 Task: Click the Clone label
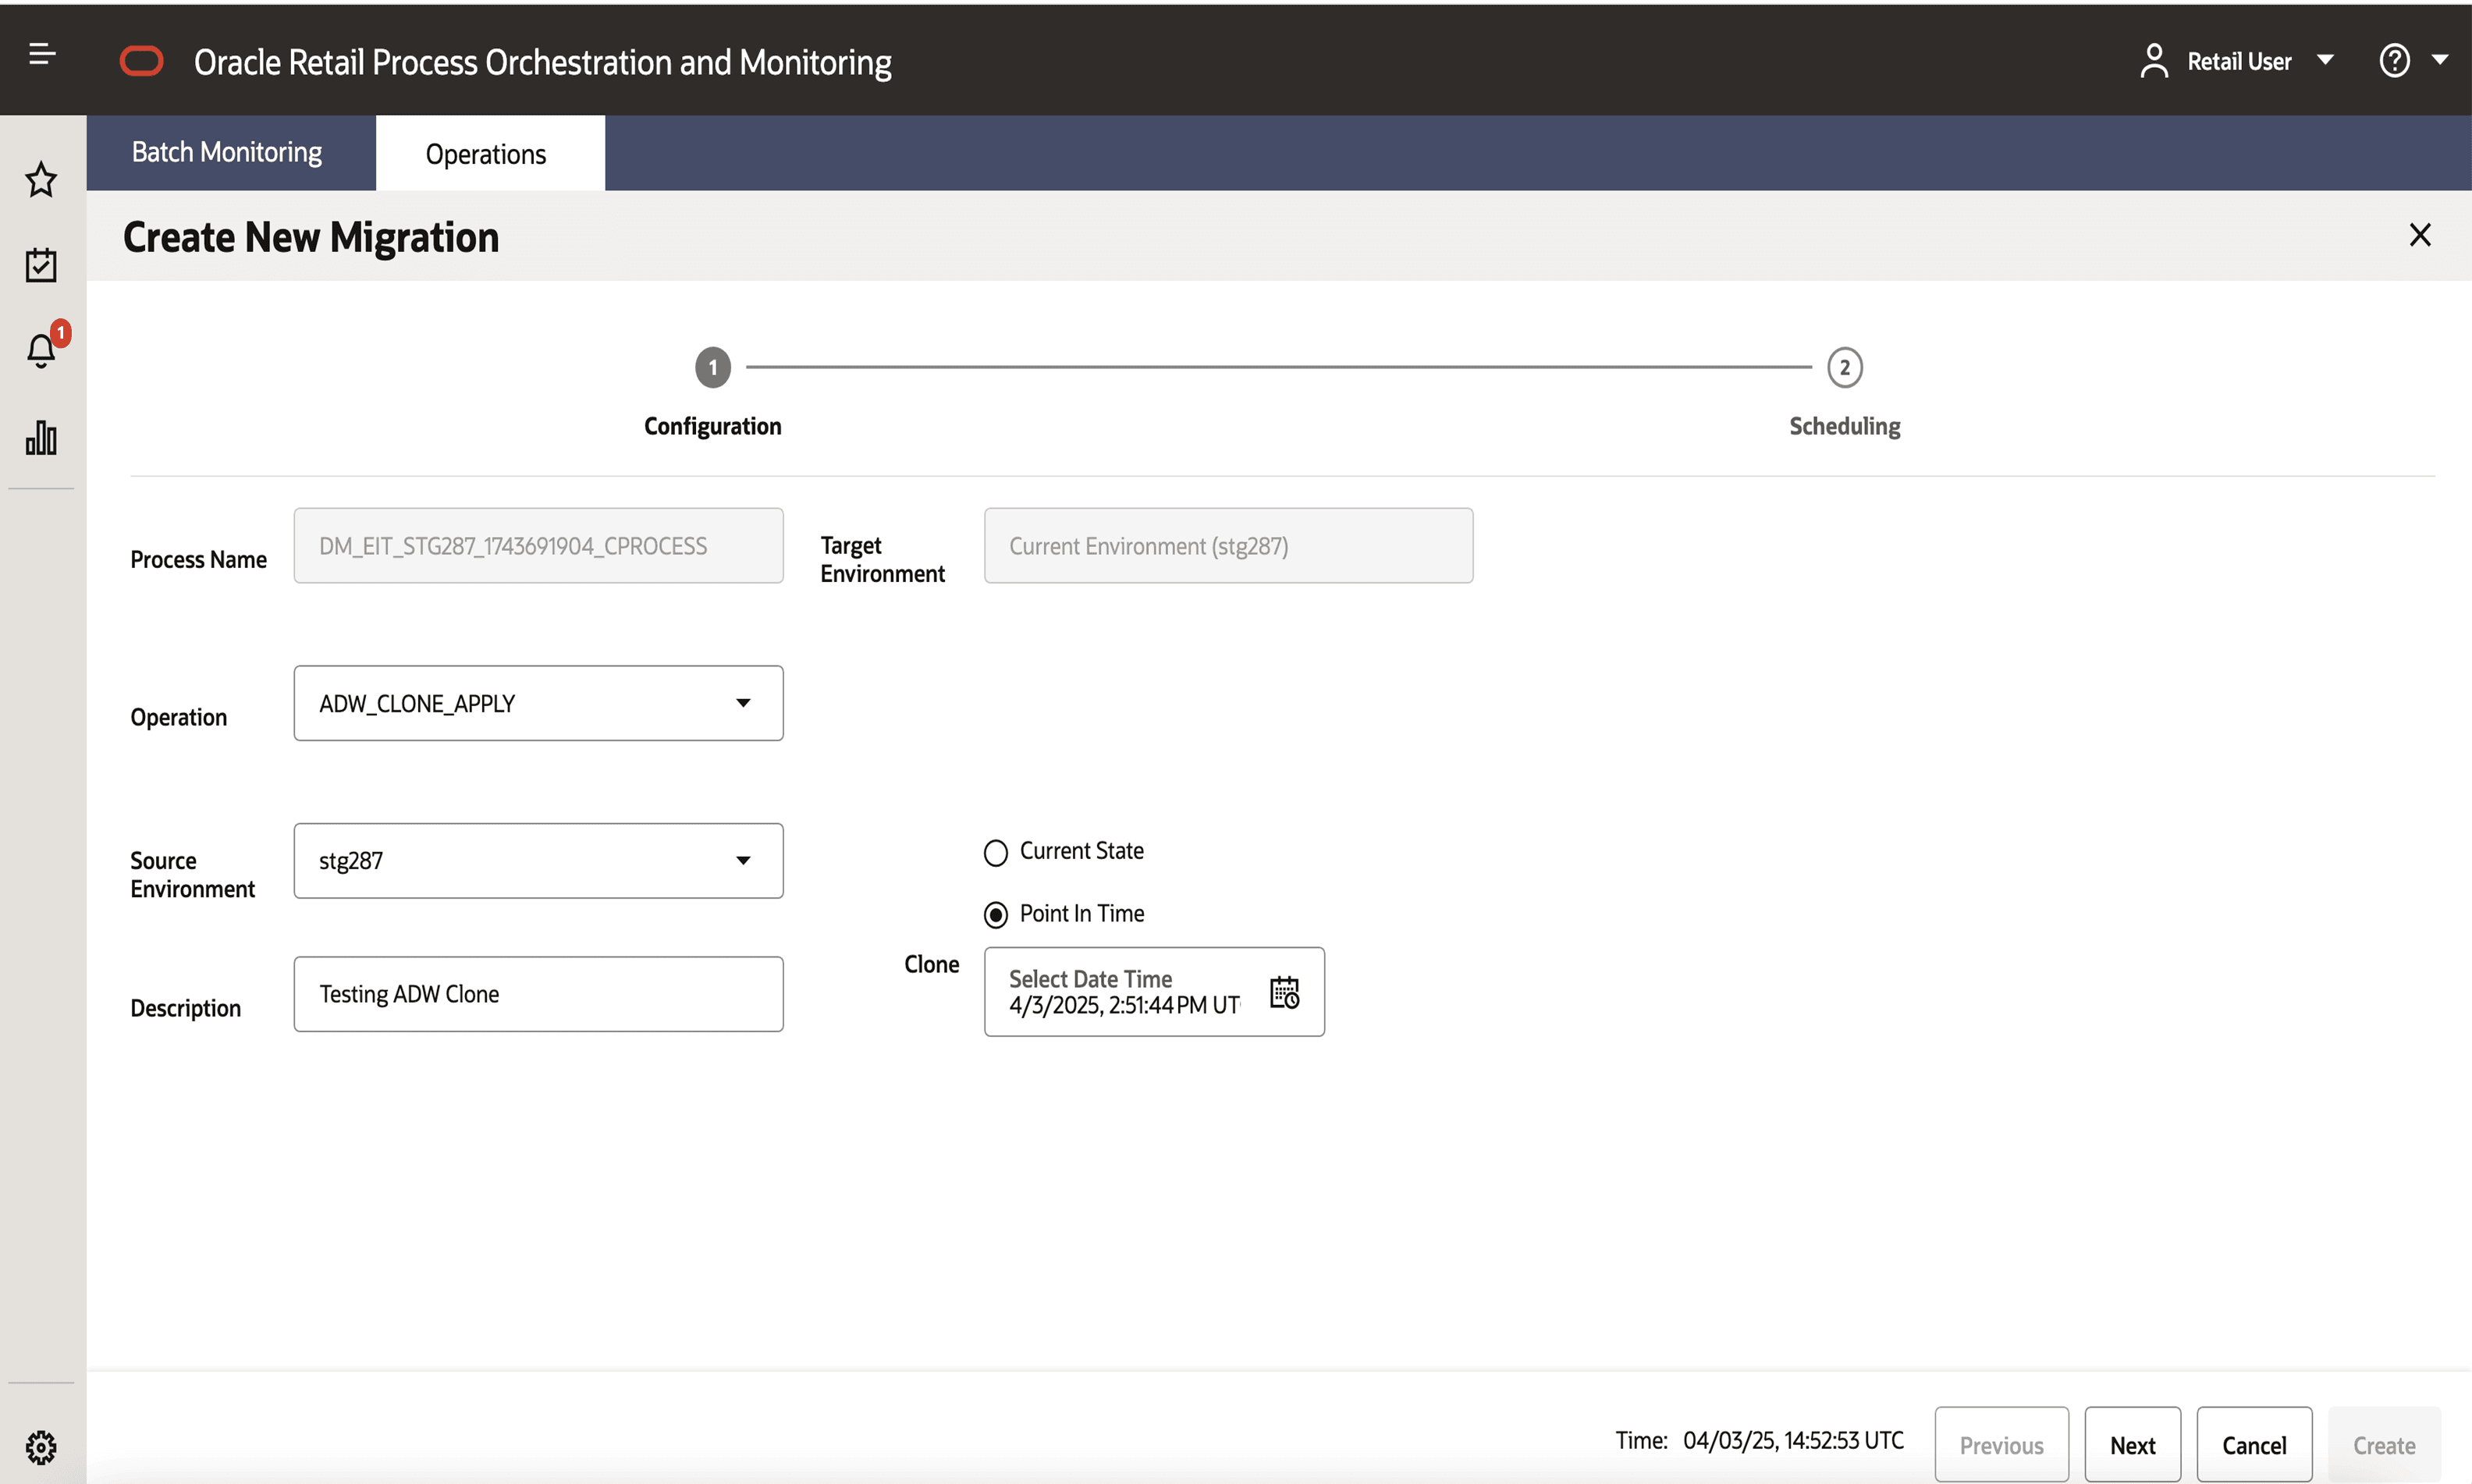point(931,964)
